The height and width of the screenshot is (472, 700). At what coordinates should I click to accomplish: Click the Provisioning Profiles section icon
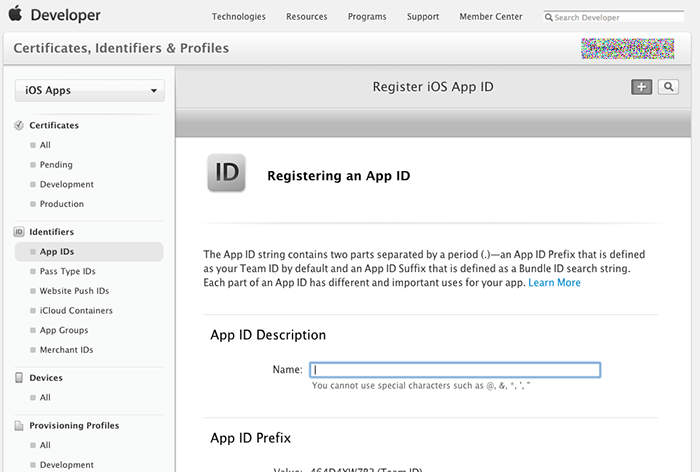tap(20, 425)
